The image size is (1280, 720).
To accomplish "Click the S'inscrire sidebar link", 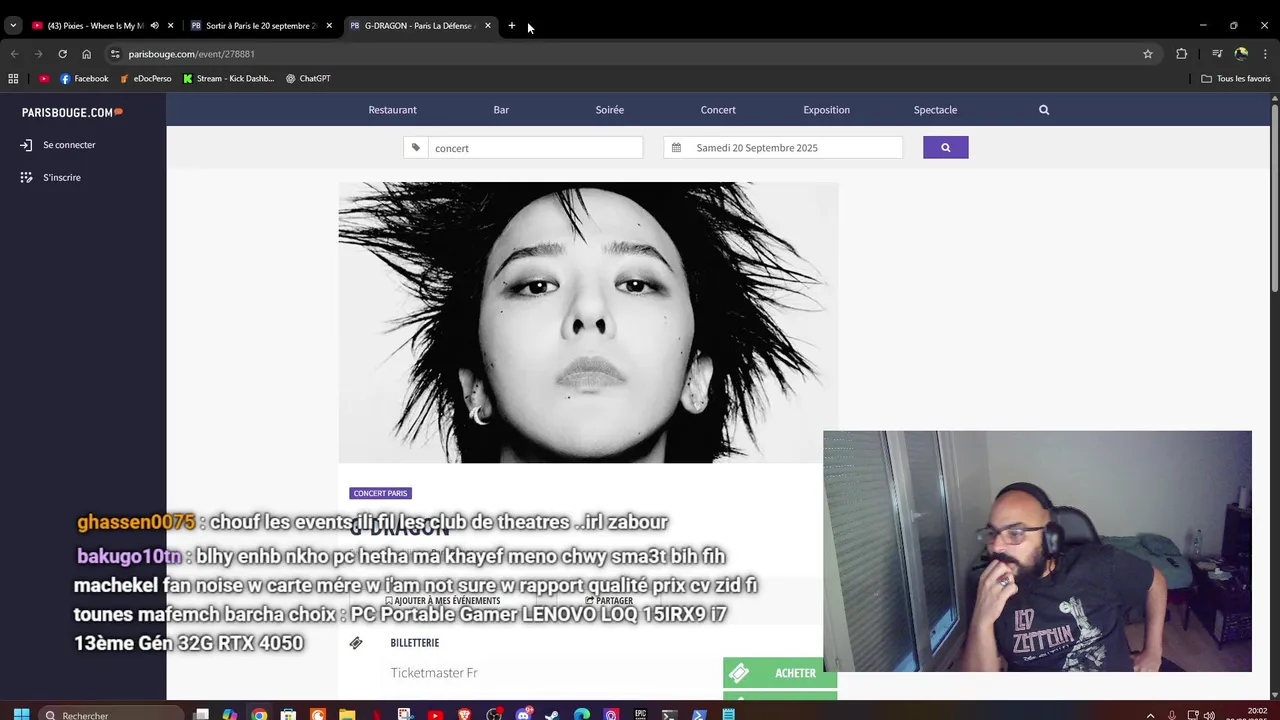I will pos(50,177).
